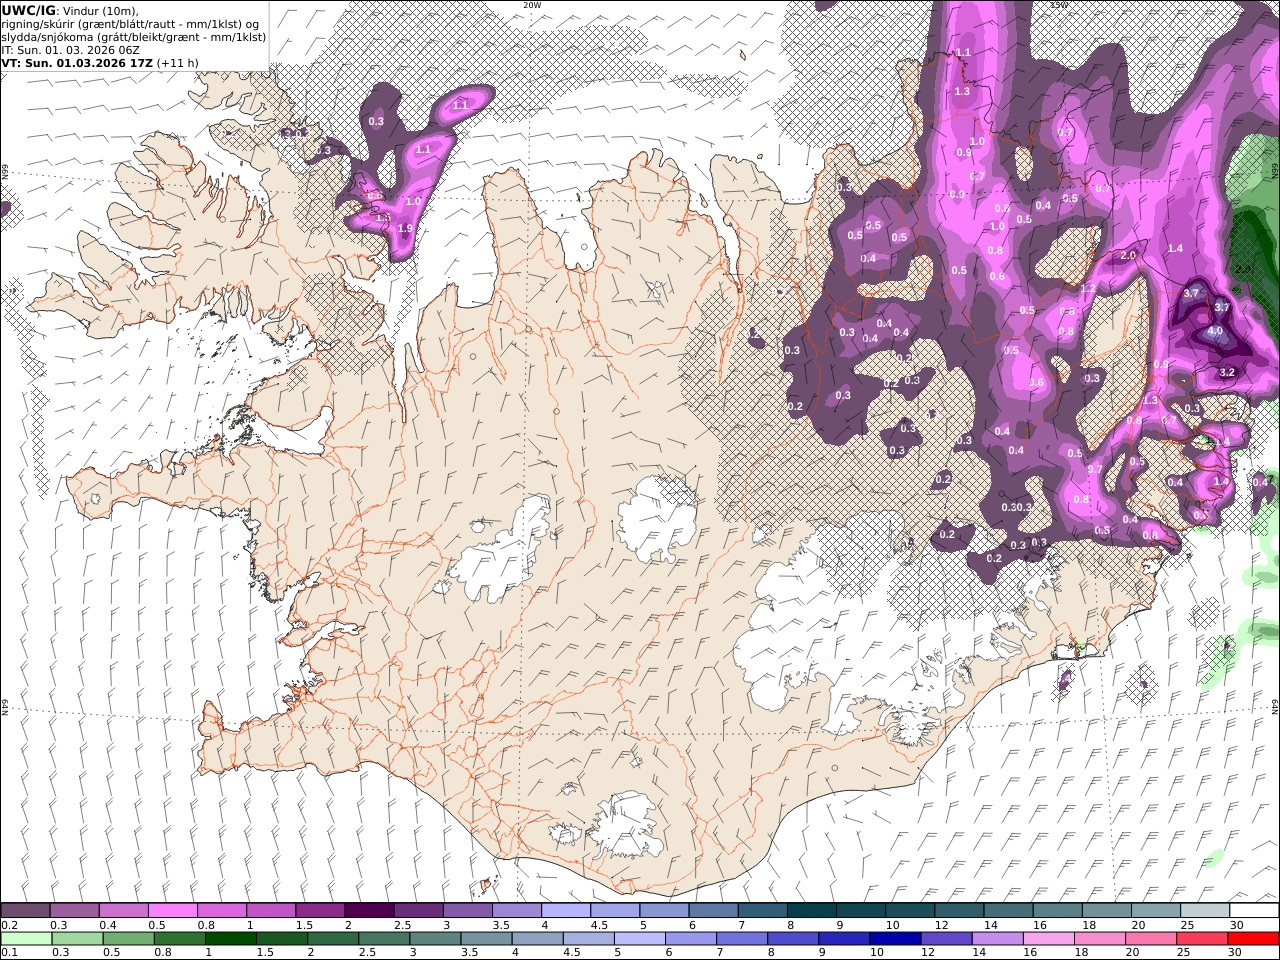
Task: Click the 'slydda/snjókoma' description line
Action: click(x=134, y=36)
